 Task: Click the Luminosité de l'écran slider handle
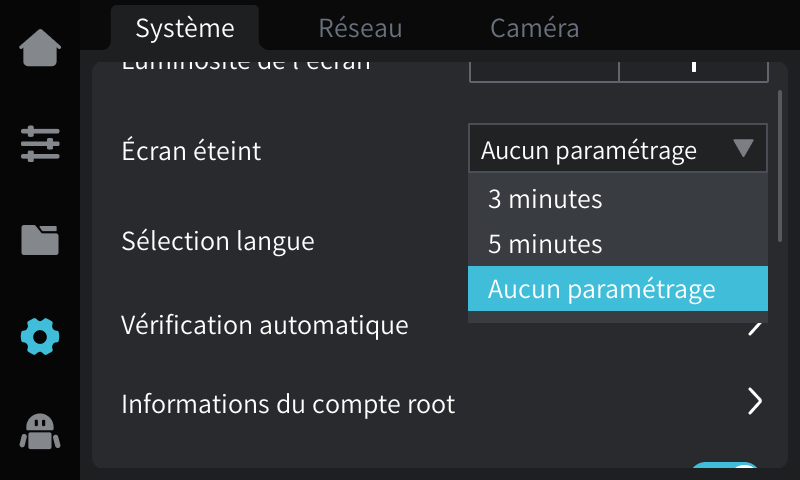pos(694,66)
